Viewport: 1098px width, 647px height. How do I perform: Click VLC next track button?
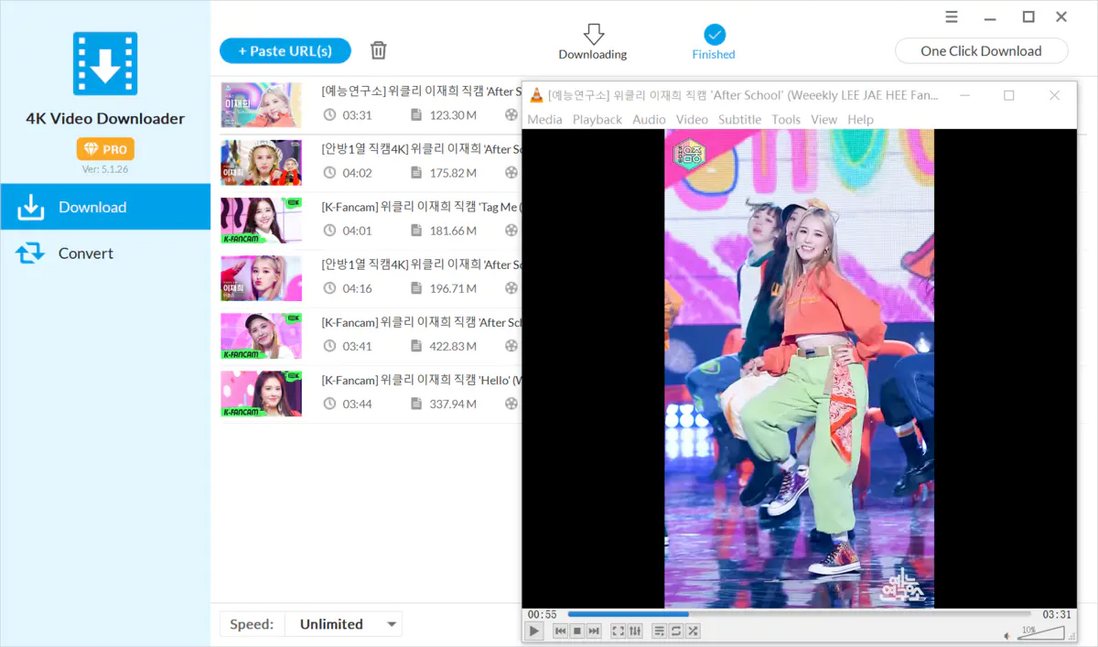point(594,632)
